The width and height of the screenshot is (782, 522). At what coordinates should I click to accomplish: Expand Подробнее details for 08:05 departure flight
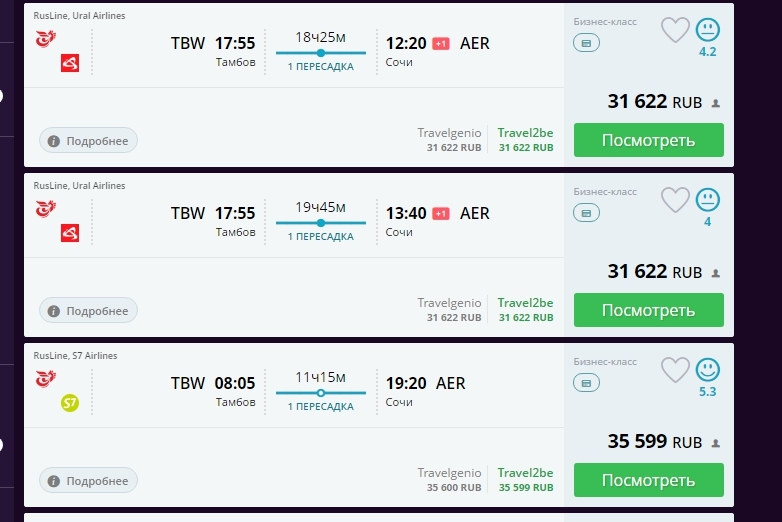(88, 481)
